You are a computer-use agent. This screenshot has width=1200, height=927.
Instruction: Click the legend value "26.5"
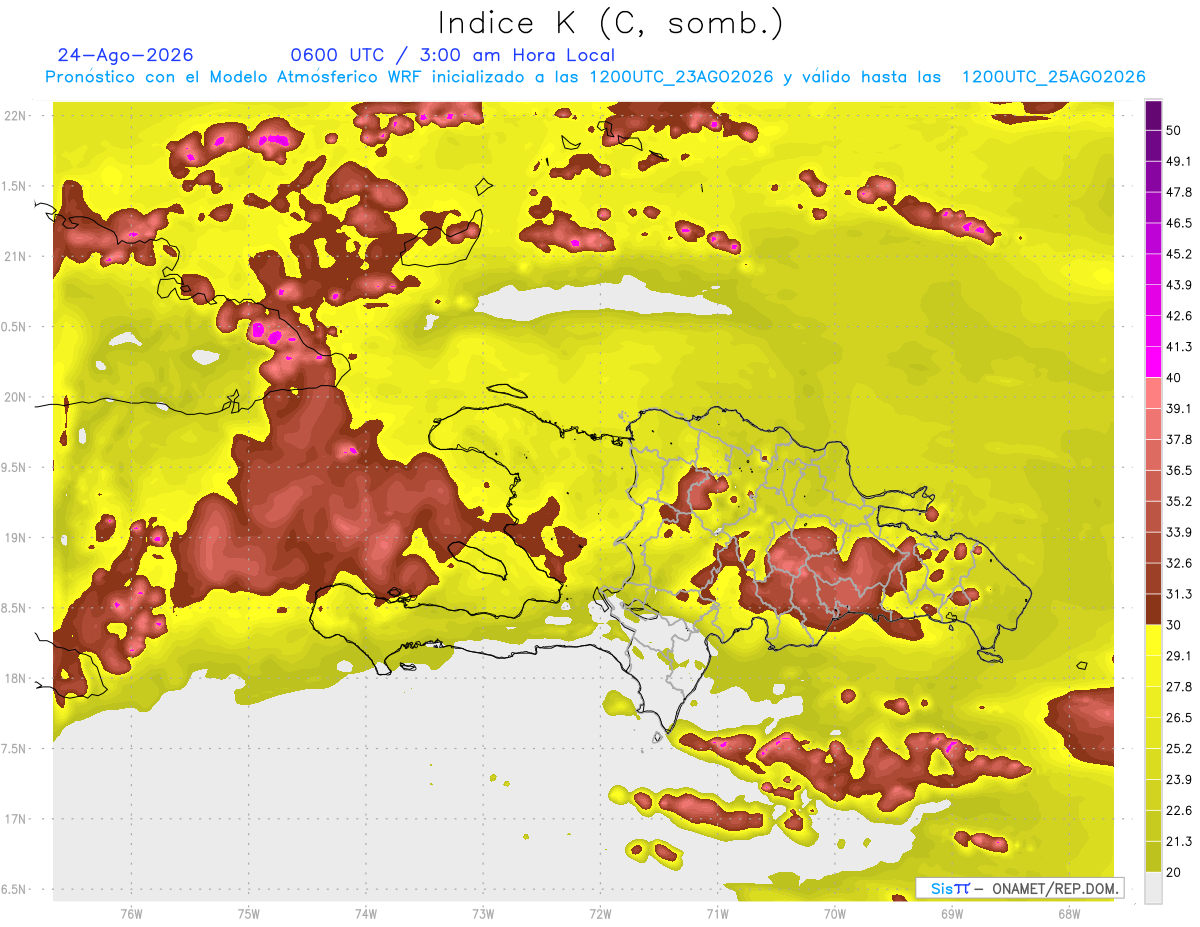1178,718
